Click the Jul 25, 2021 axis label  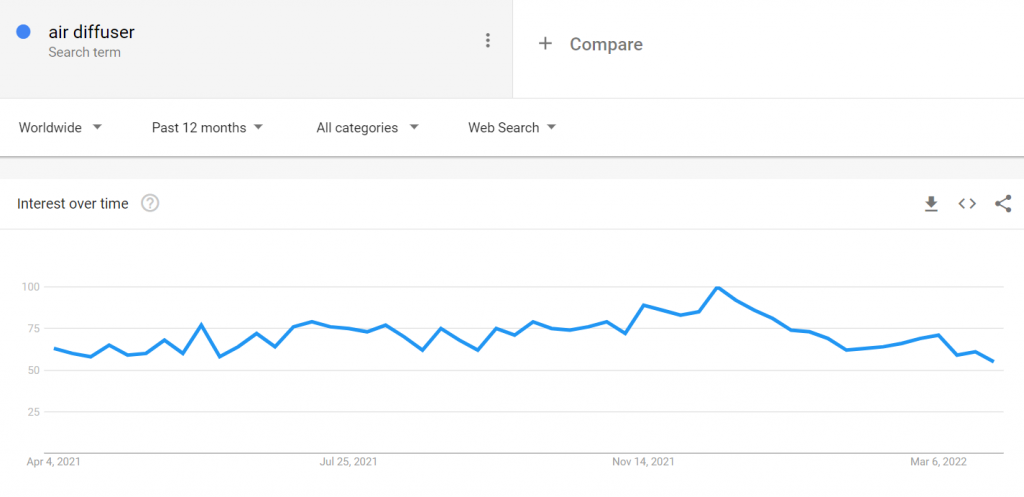[348, 462]
